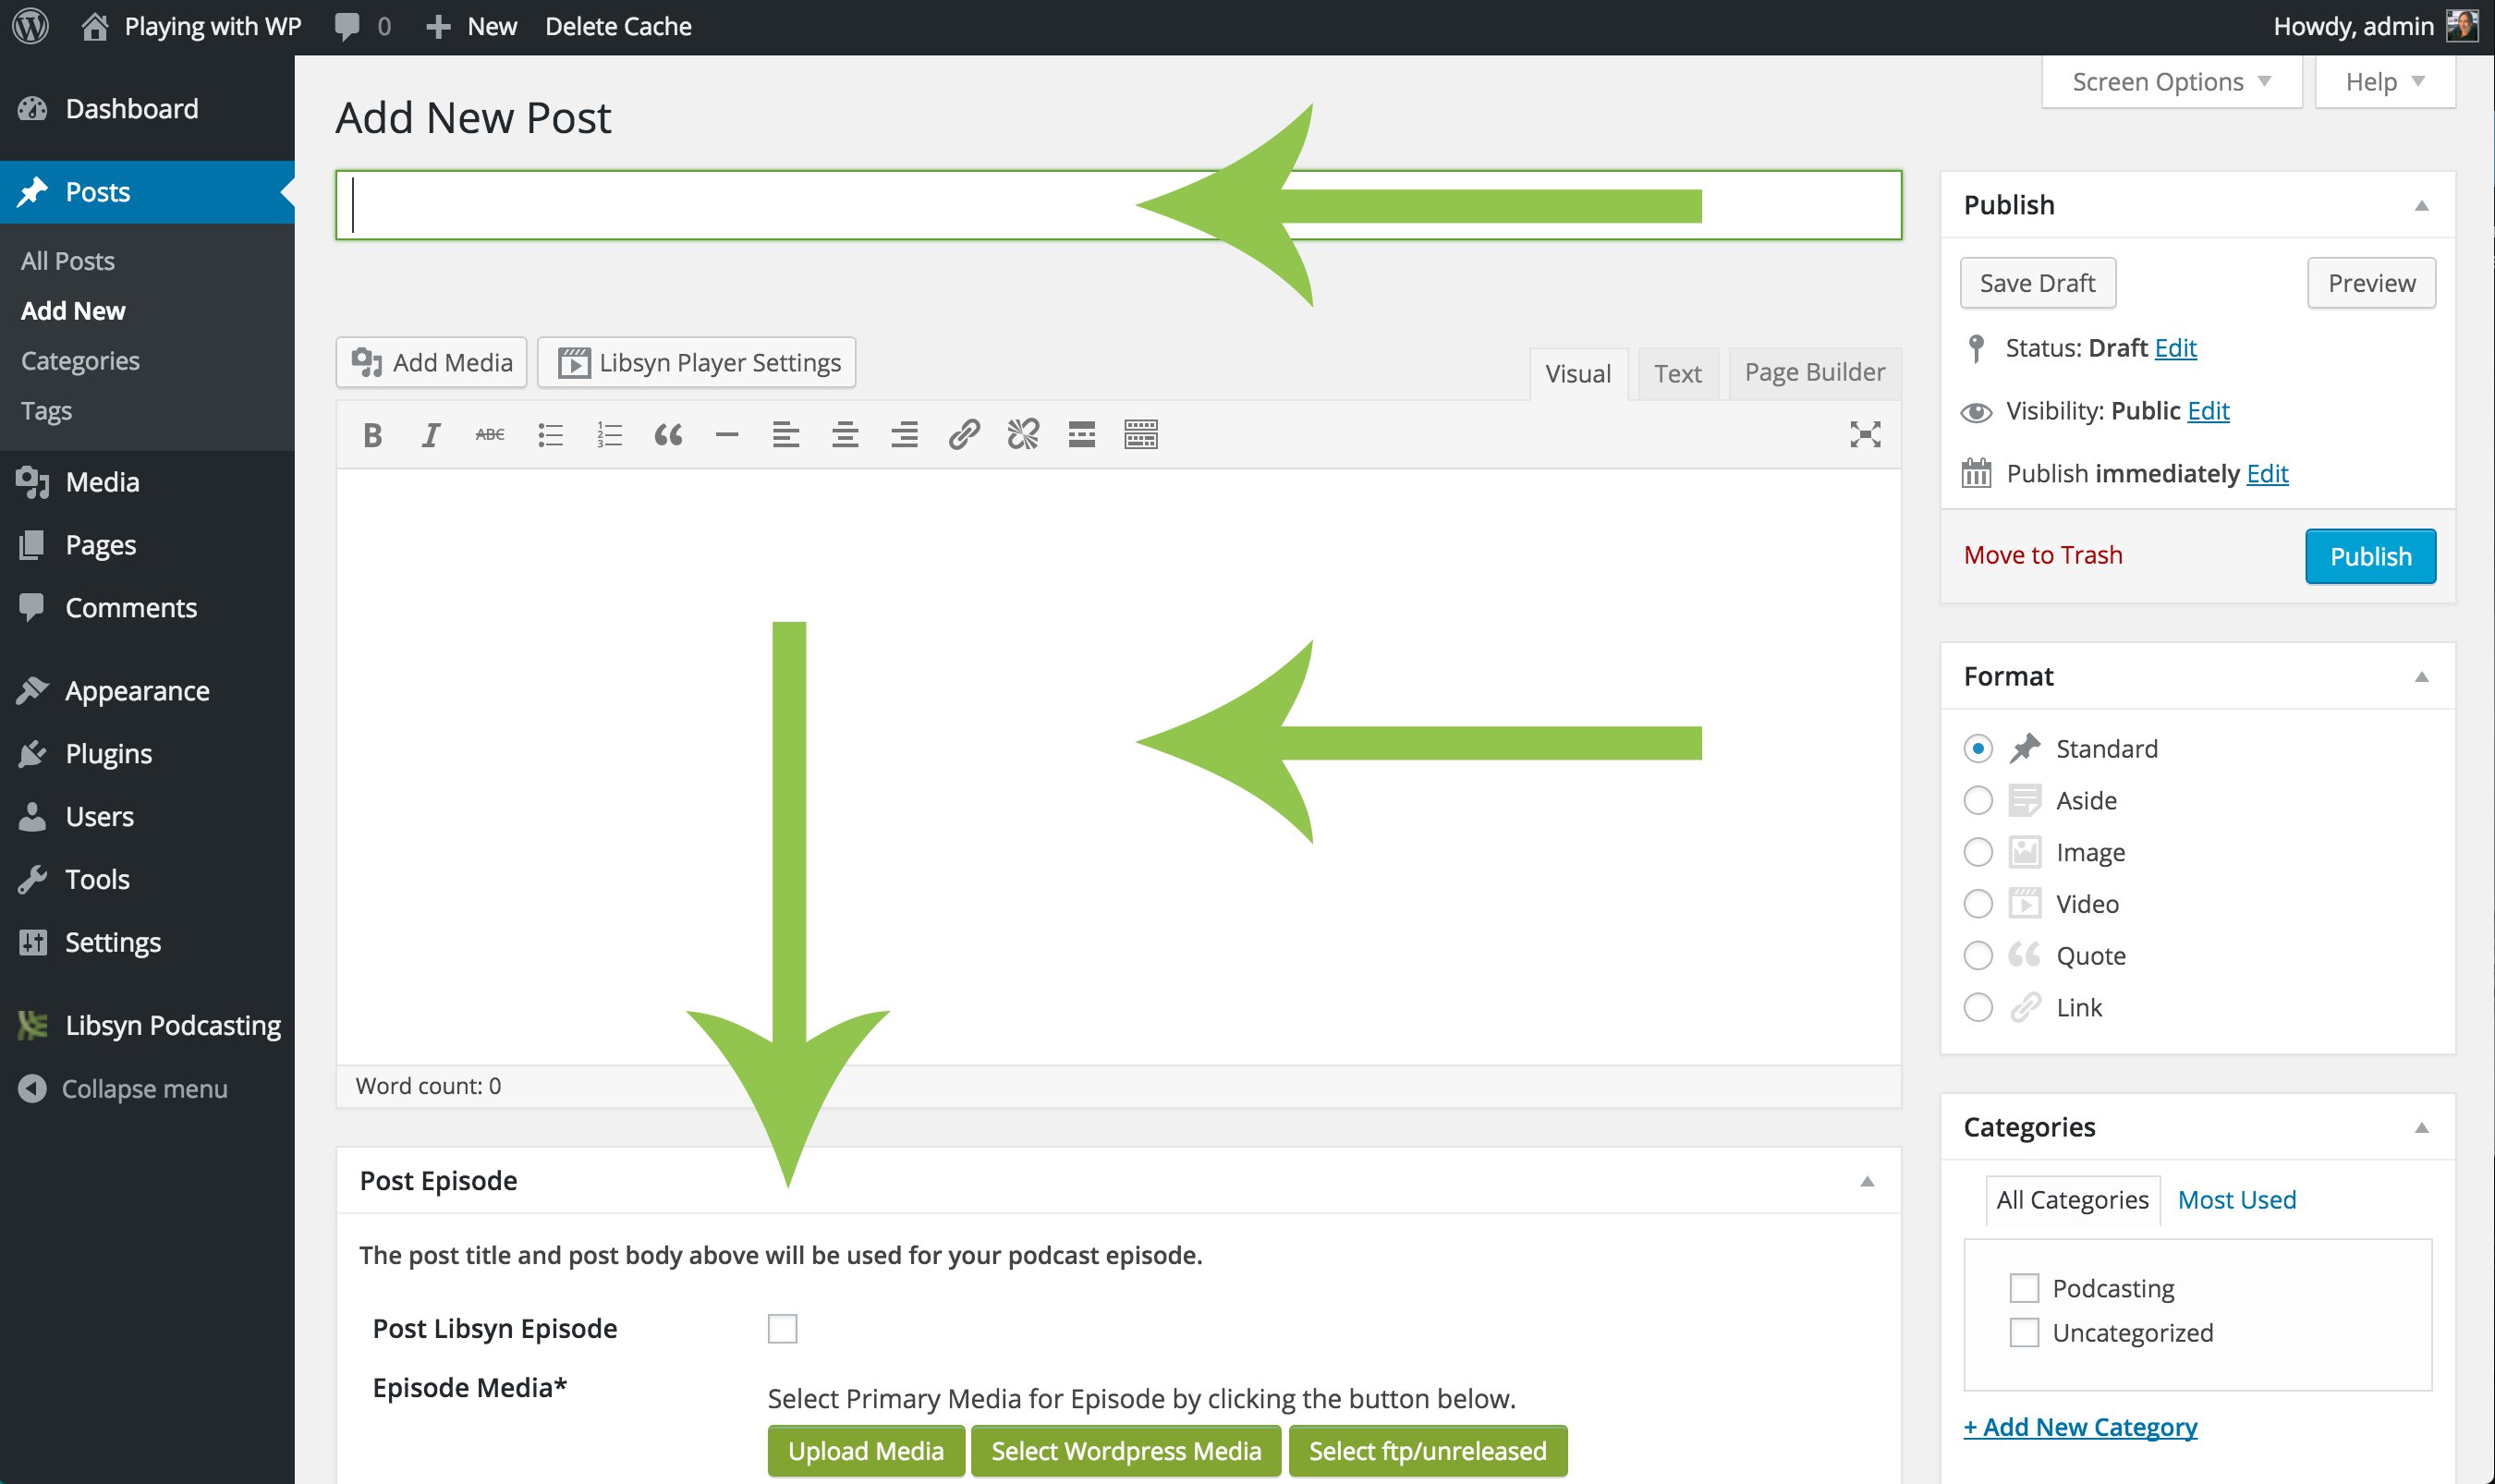The height and width of the screenshot is (1484, 2495).
Task: Open the New content menu in admin bar
Action: (x=471, y=27)
